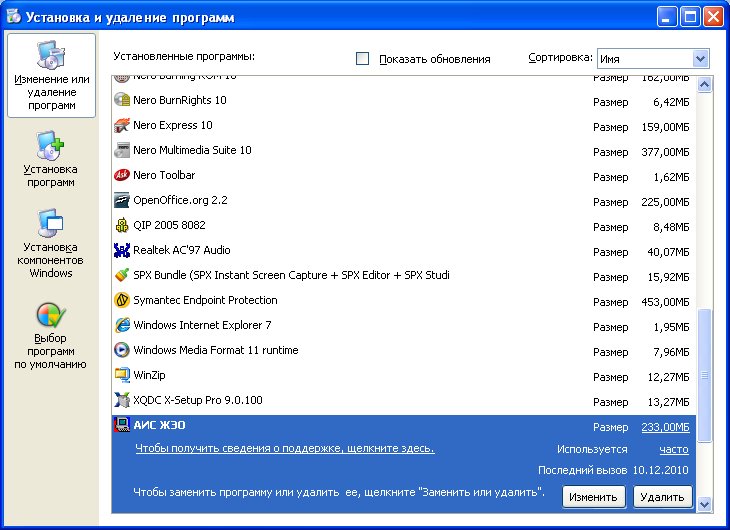The image size is (730, 530).
Task: Click the 225,00МБ size value
Action: [x=665, y=202]
